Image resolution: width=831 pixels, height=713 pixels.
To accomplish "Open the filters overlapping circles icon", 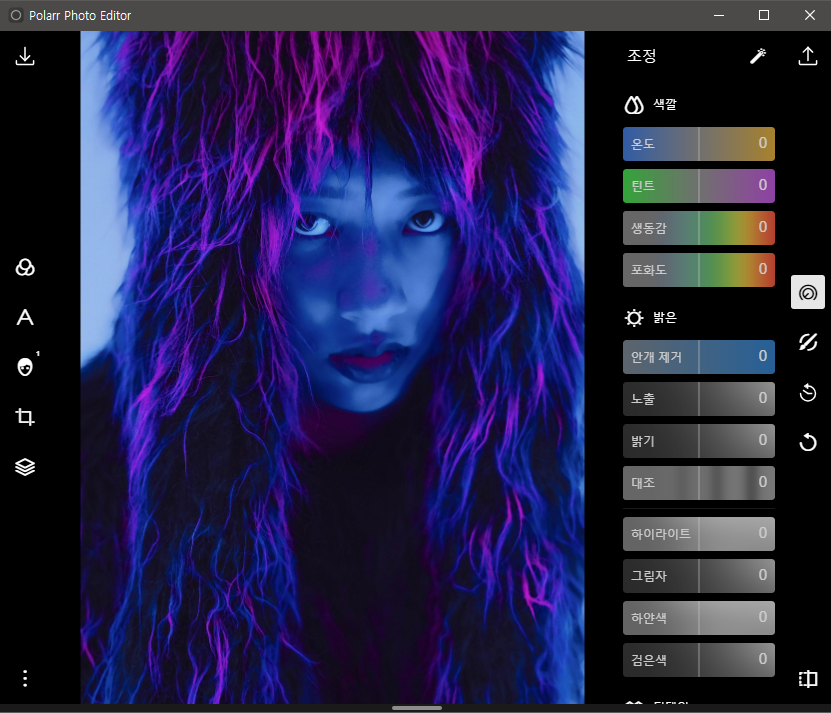I will tap(25, 267).
